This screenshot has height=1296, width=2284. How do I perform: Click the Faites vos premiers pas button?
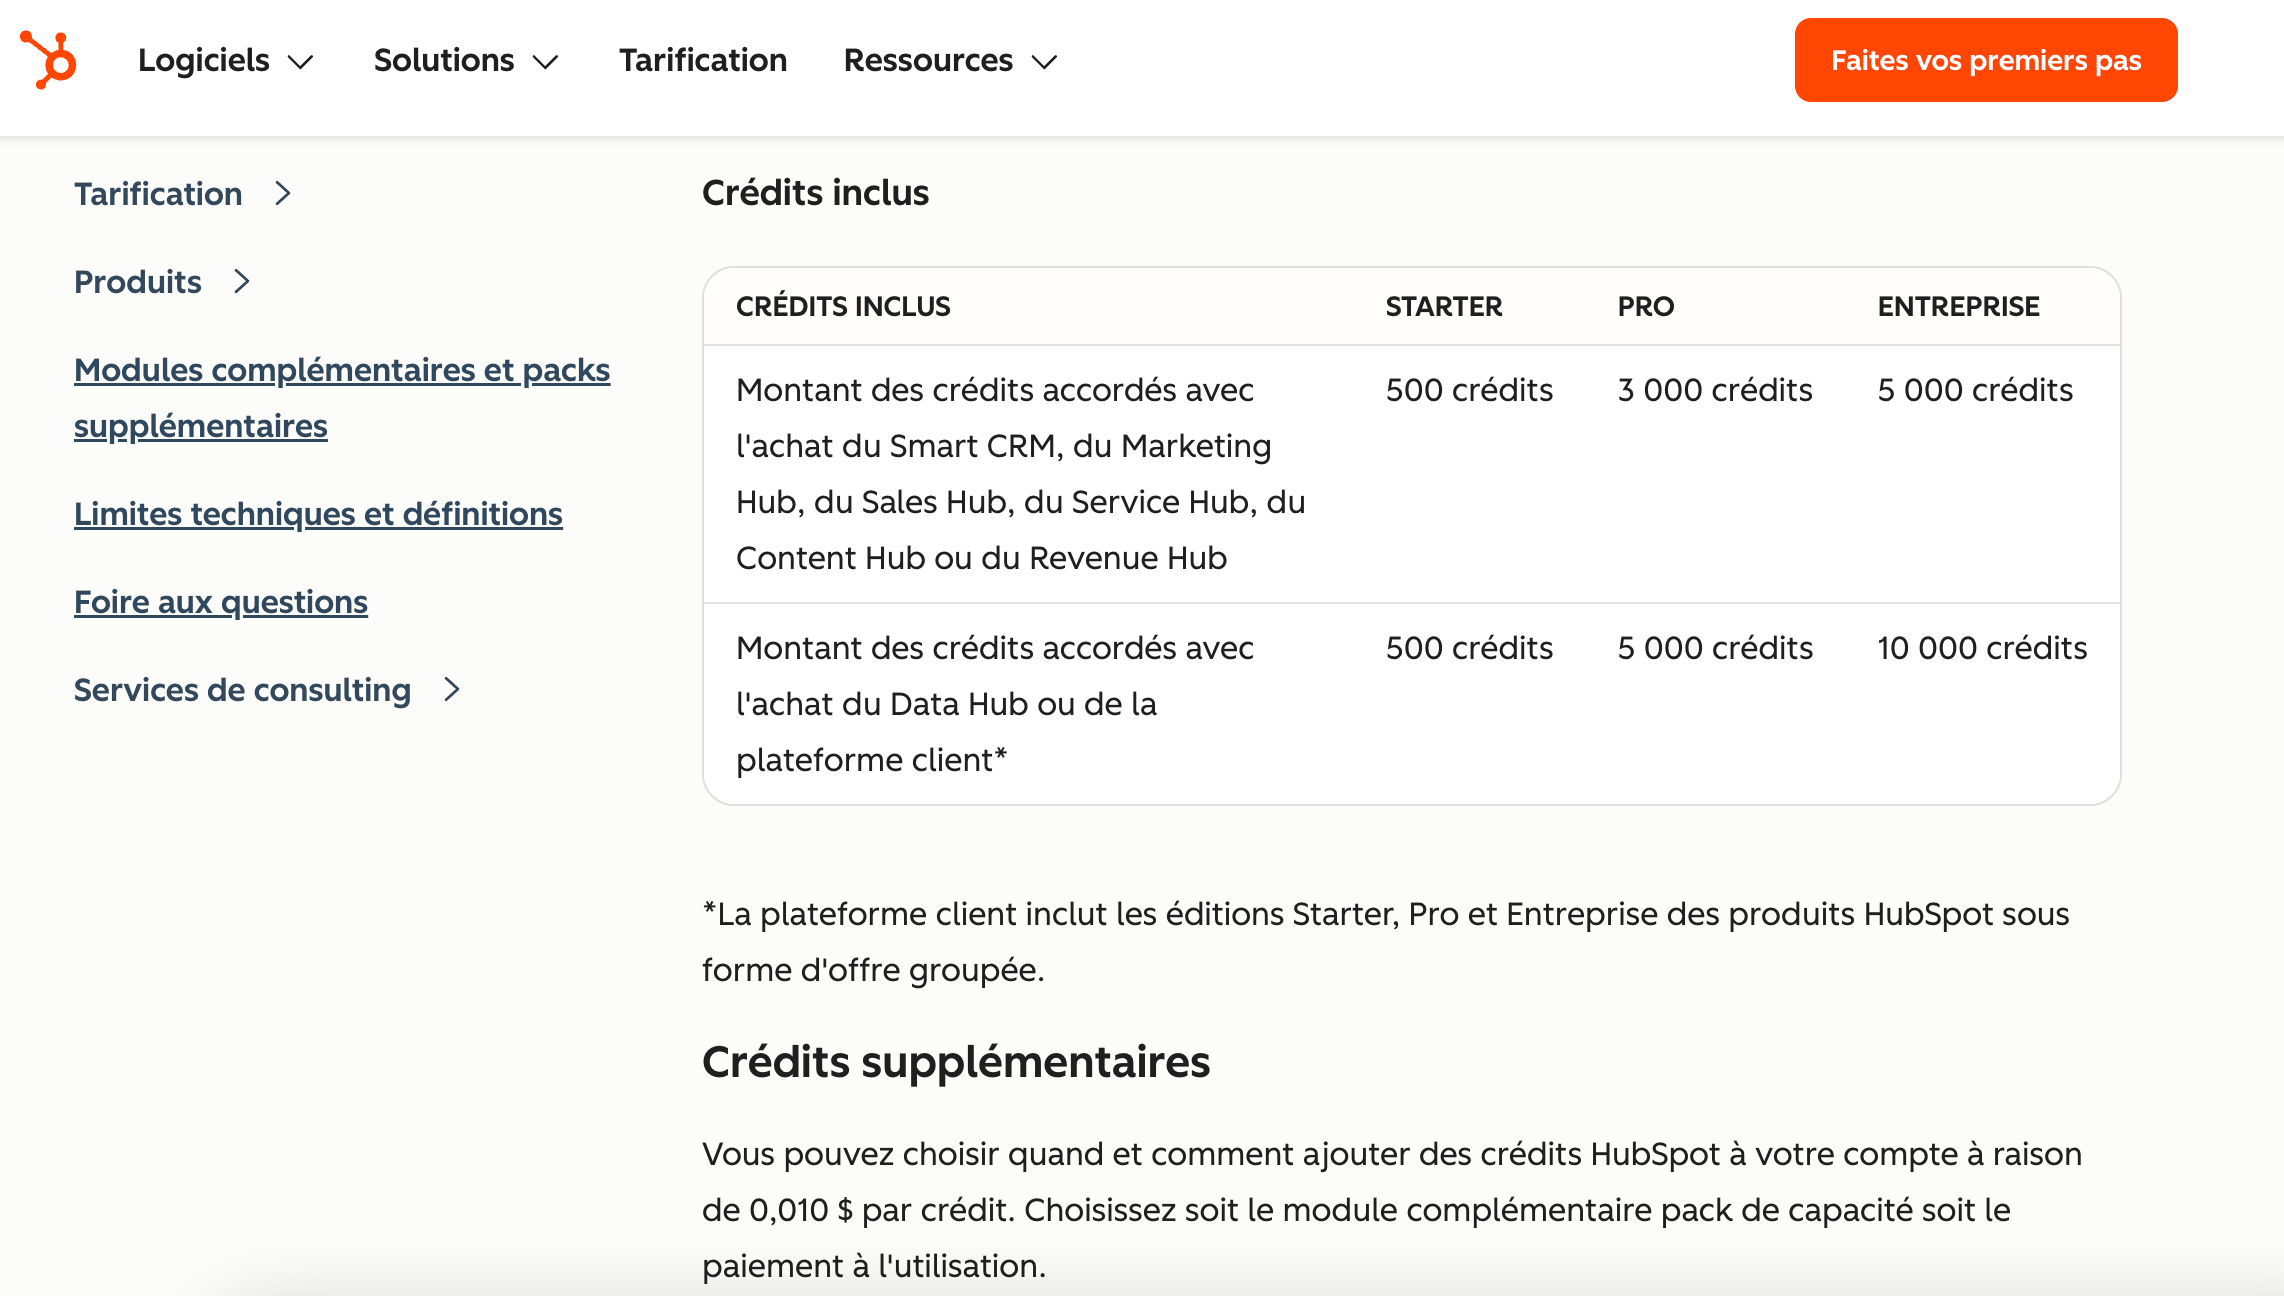(x=1986, y=60)
